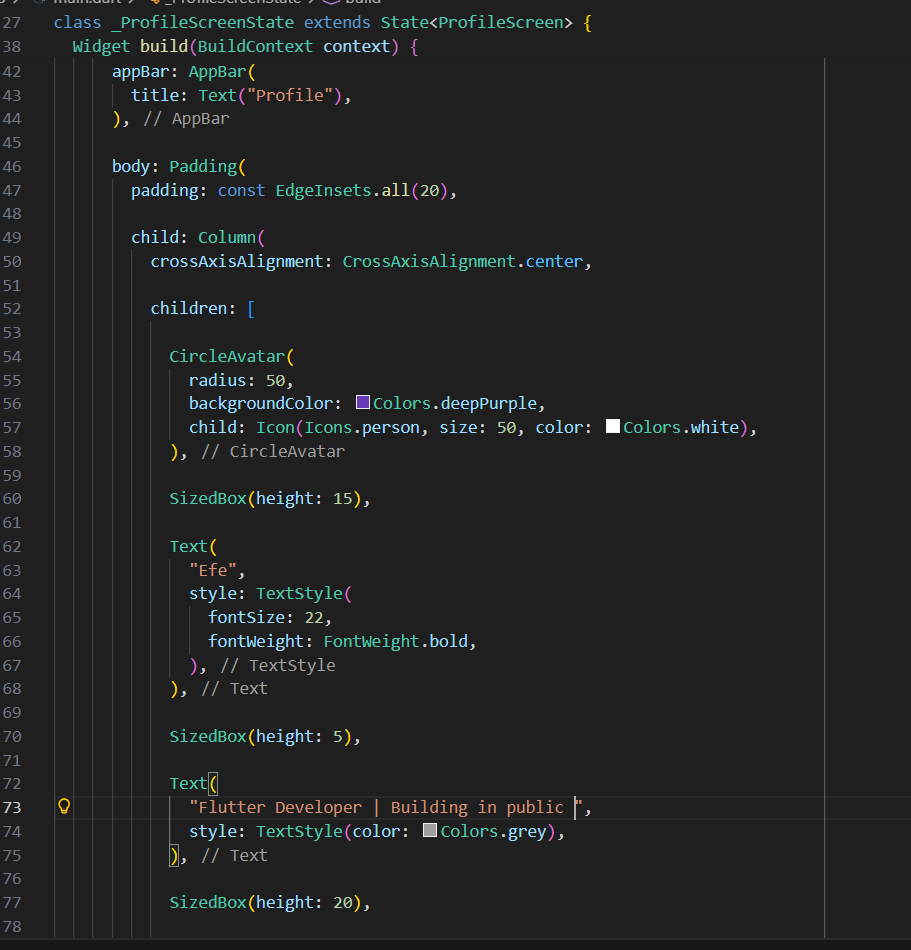Viewport: 911px width, 950px height.
Task: Click TextStyle( on line 64
Action: click(x=303, y=594)
